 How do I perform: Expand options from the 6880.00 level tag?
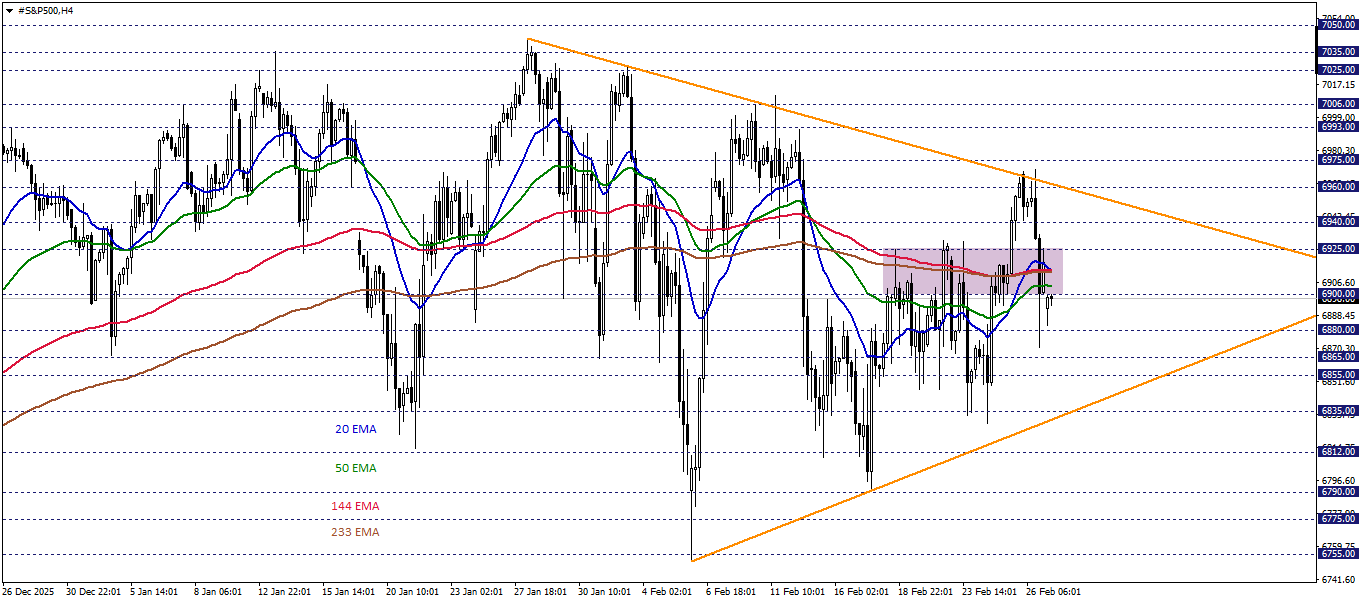tap(1337, 329)
